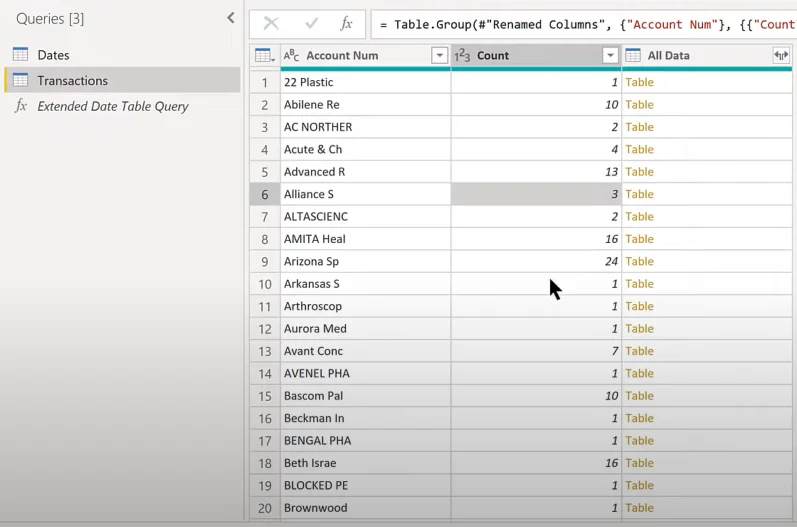
Task: Open Extended Date Table Query function
Action: [122, 106]
